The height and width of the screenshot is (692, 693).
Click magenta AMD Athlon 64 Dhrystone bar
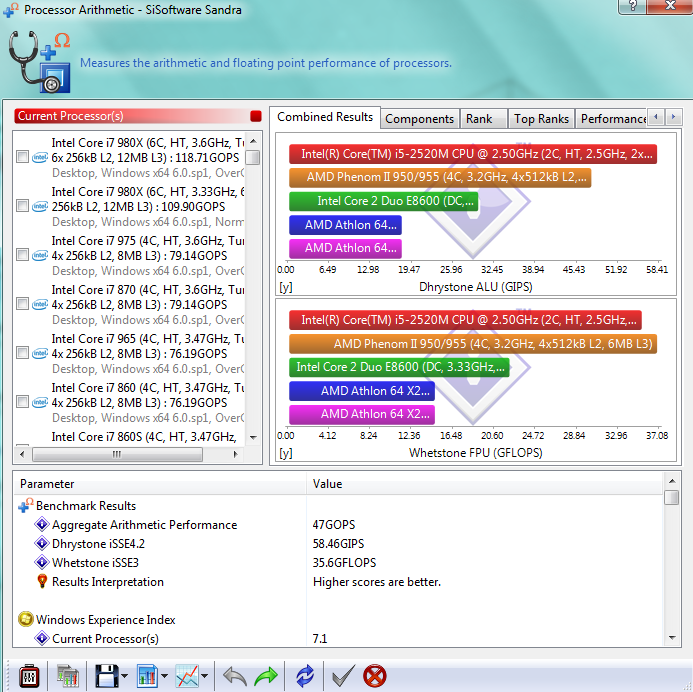point(345,248)
